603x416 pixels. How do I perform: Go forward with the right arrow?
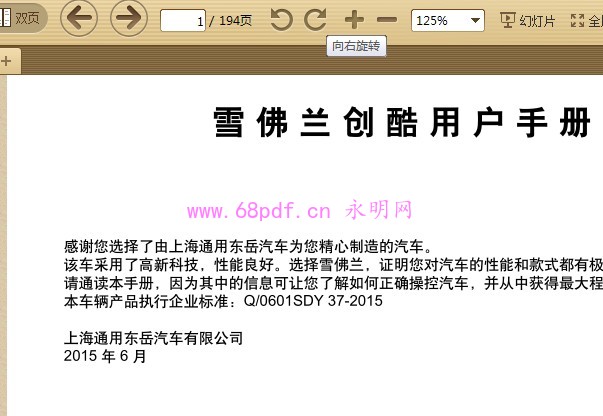[129, 18]
